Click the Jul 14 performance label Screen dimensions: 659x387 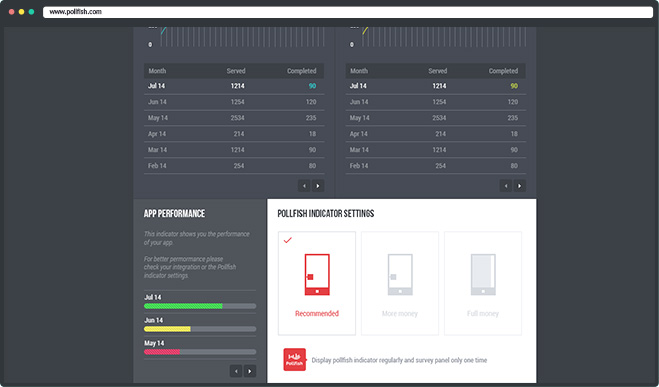[x=153, y=297]
